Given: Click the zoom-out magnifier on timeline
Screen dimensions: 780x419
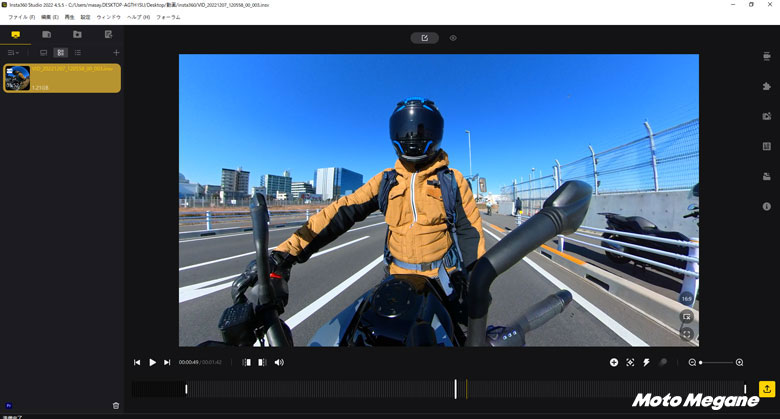Looking at the screenshot, I should [x=692, y=362].
